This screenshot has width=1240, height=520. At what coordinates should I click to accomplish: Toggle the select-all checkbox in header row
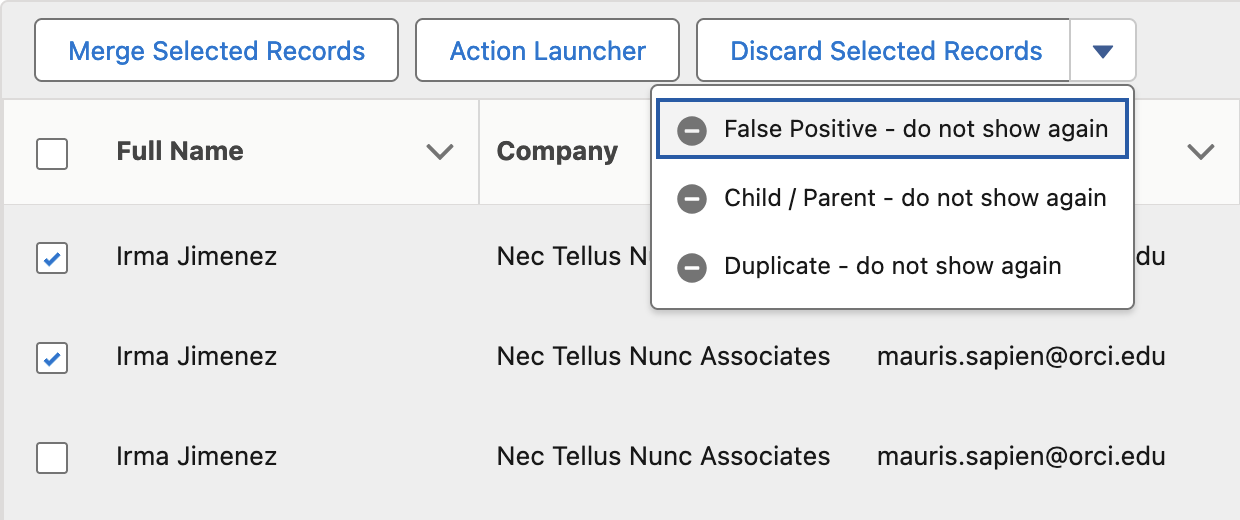coord(52,153)
